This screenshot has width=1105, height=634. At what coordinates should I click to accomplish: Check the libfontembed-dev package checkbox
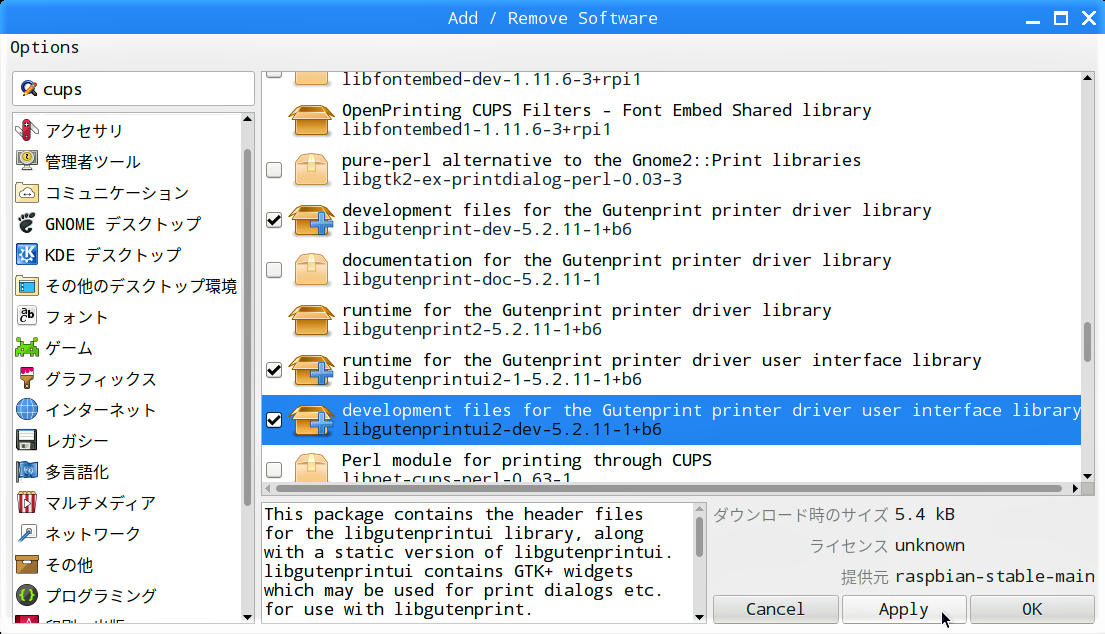tap(274, 75)
